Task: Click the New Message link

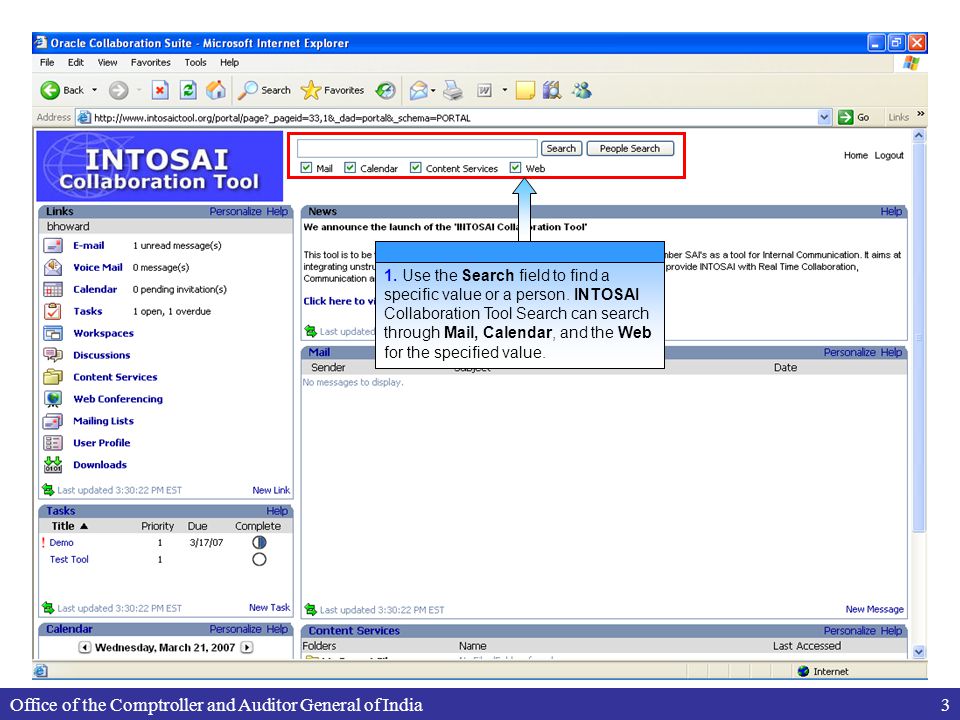Action: 874,609
